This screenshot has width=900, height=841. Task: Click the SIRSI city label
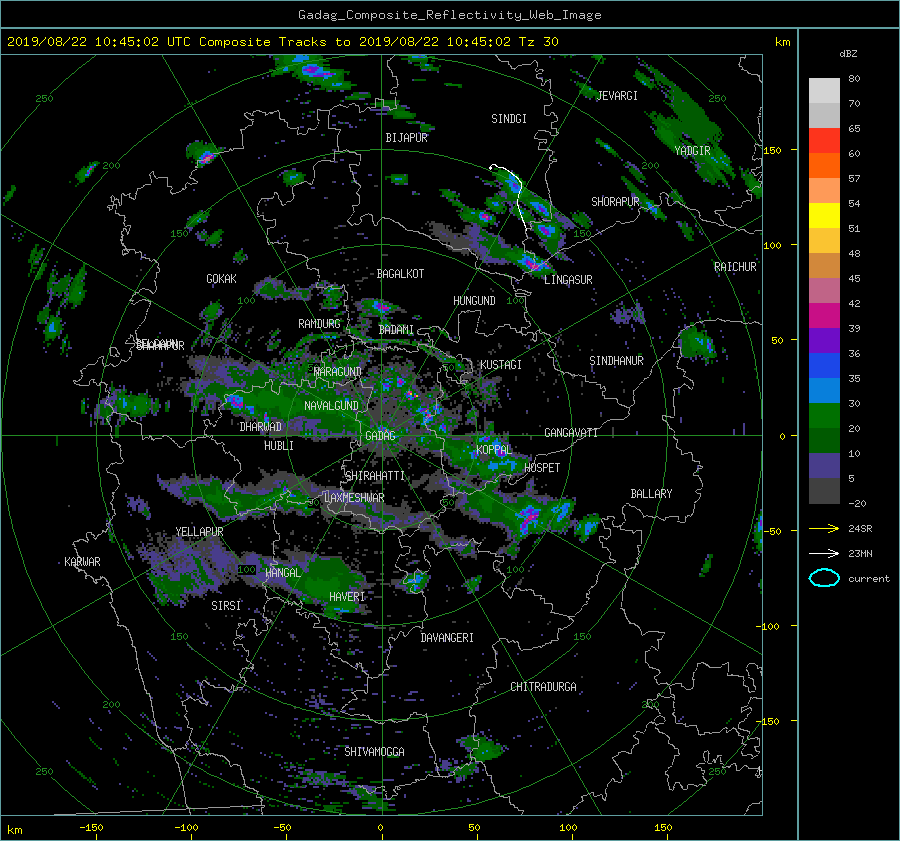tap(226, 606)
